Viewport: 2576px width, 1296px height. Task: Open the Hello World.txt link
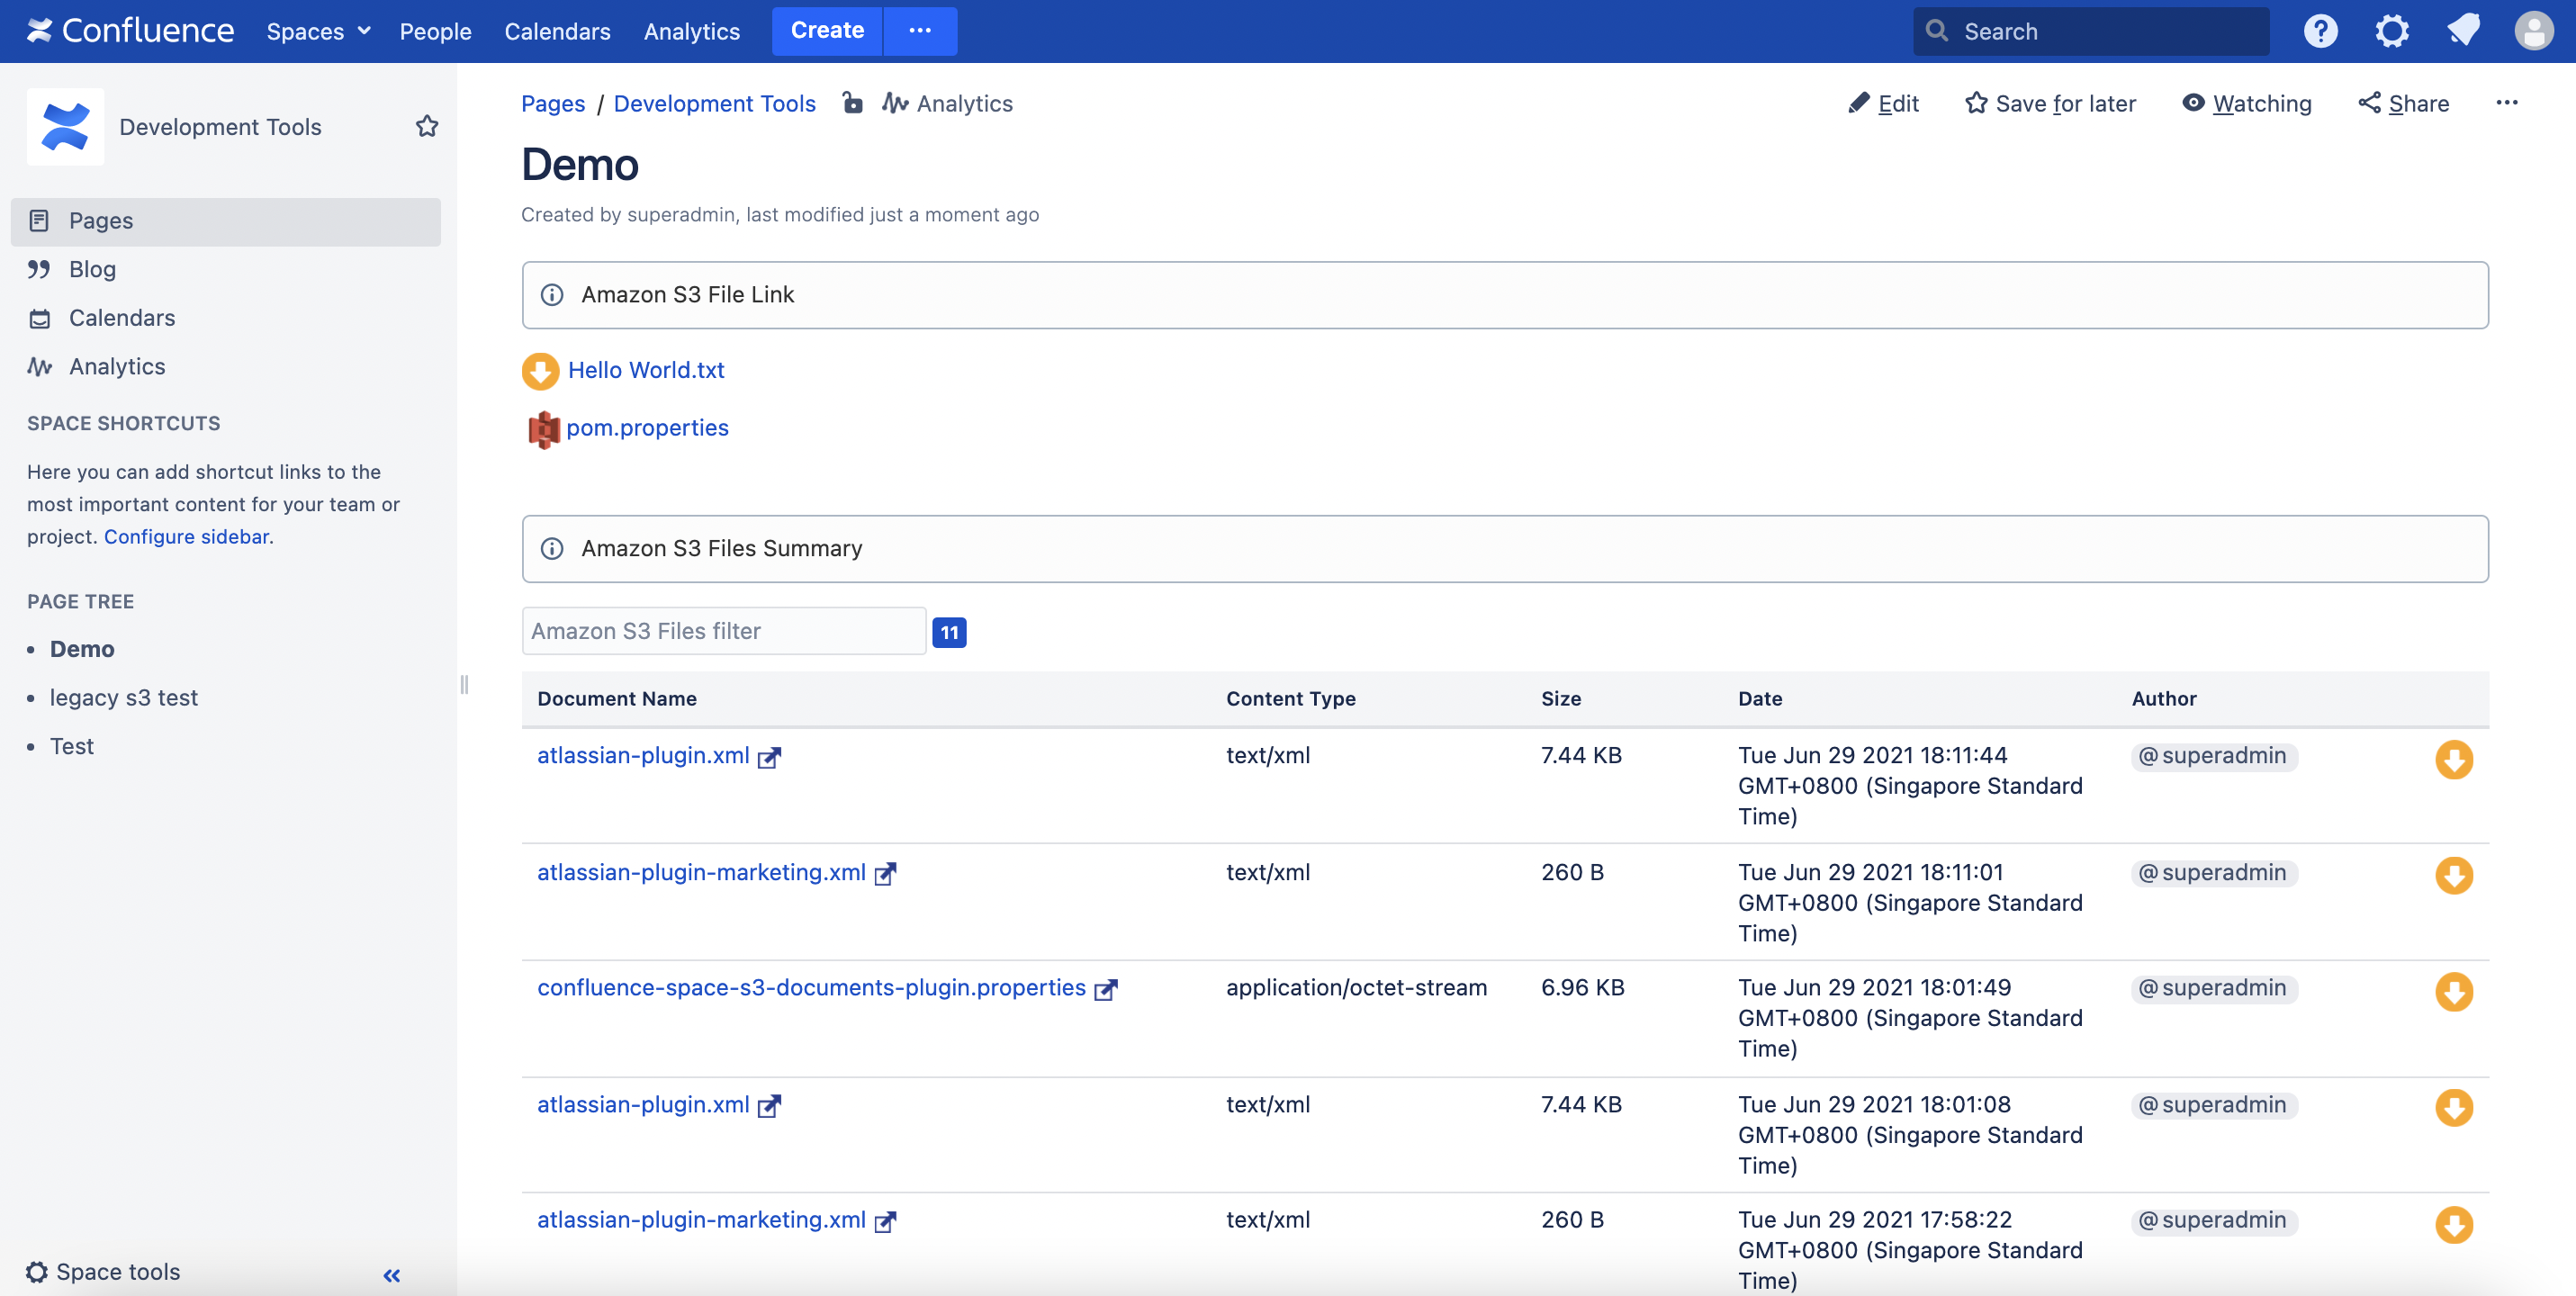646,371
